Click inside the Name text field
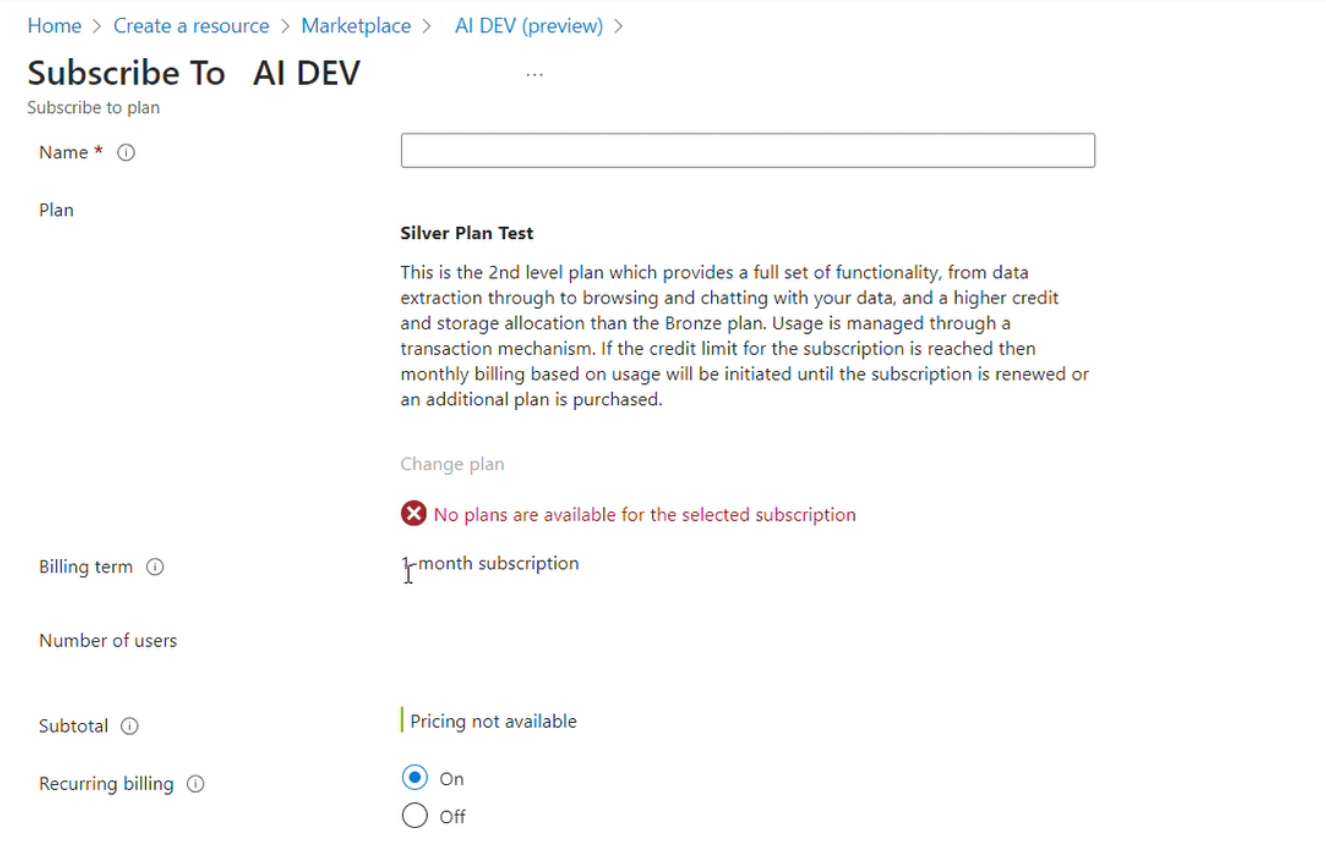This screenshot has height=848, width=1326. (748, 150)
